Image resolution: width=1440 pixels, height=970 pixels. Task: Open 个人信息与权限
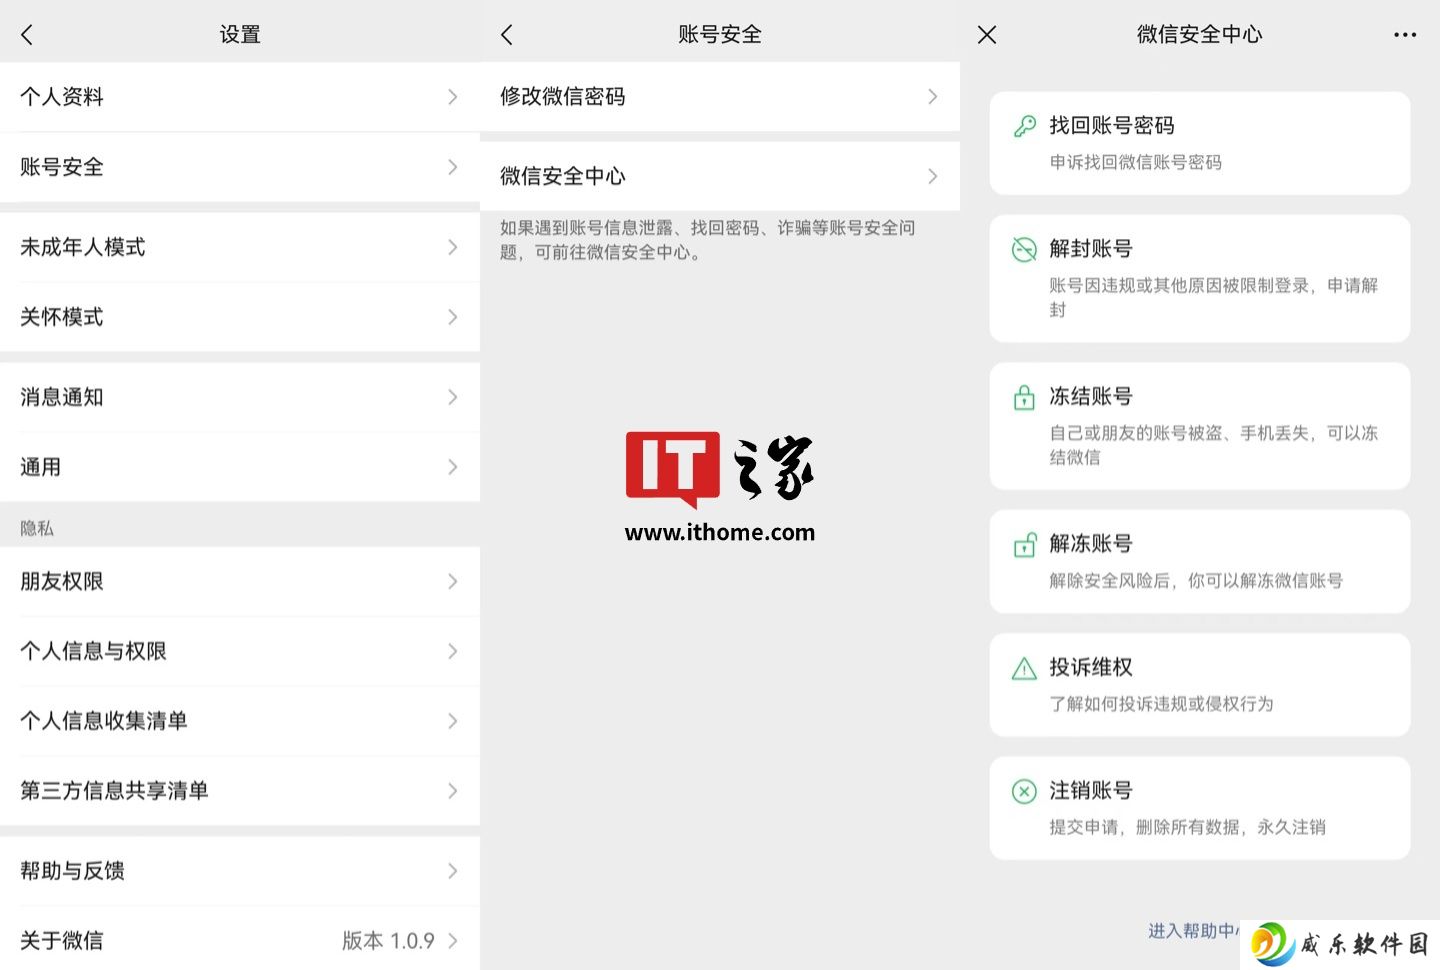click(240, 651)
